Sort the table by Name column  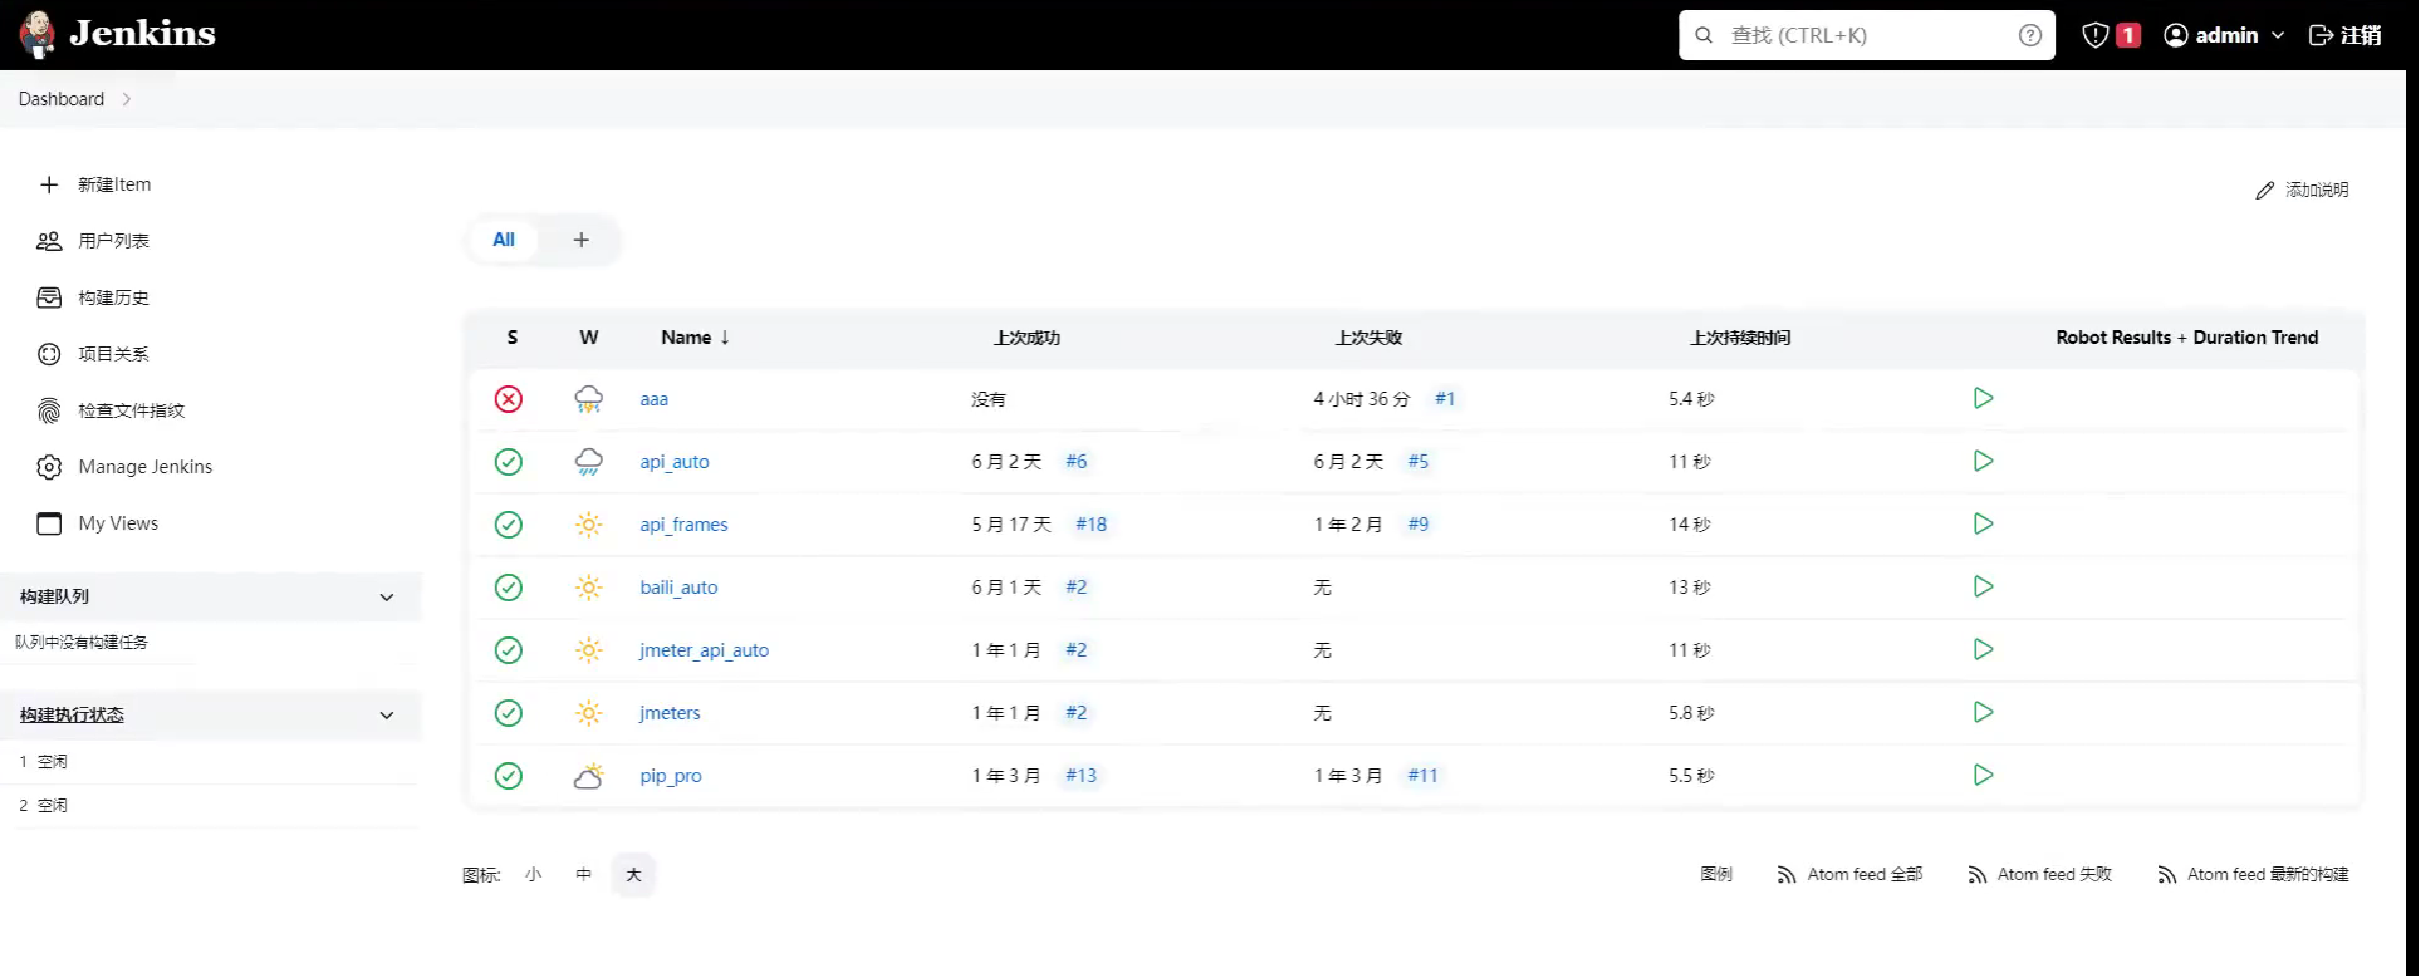[695, 338]
